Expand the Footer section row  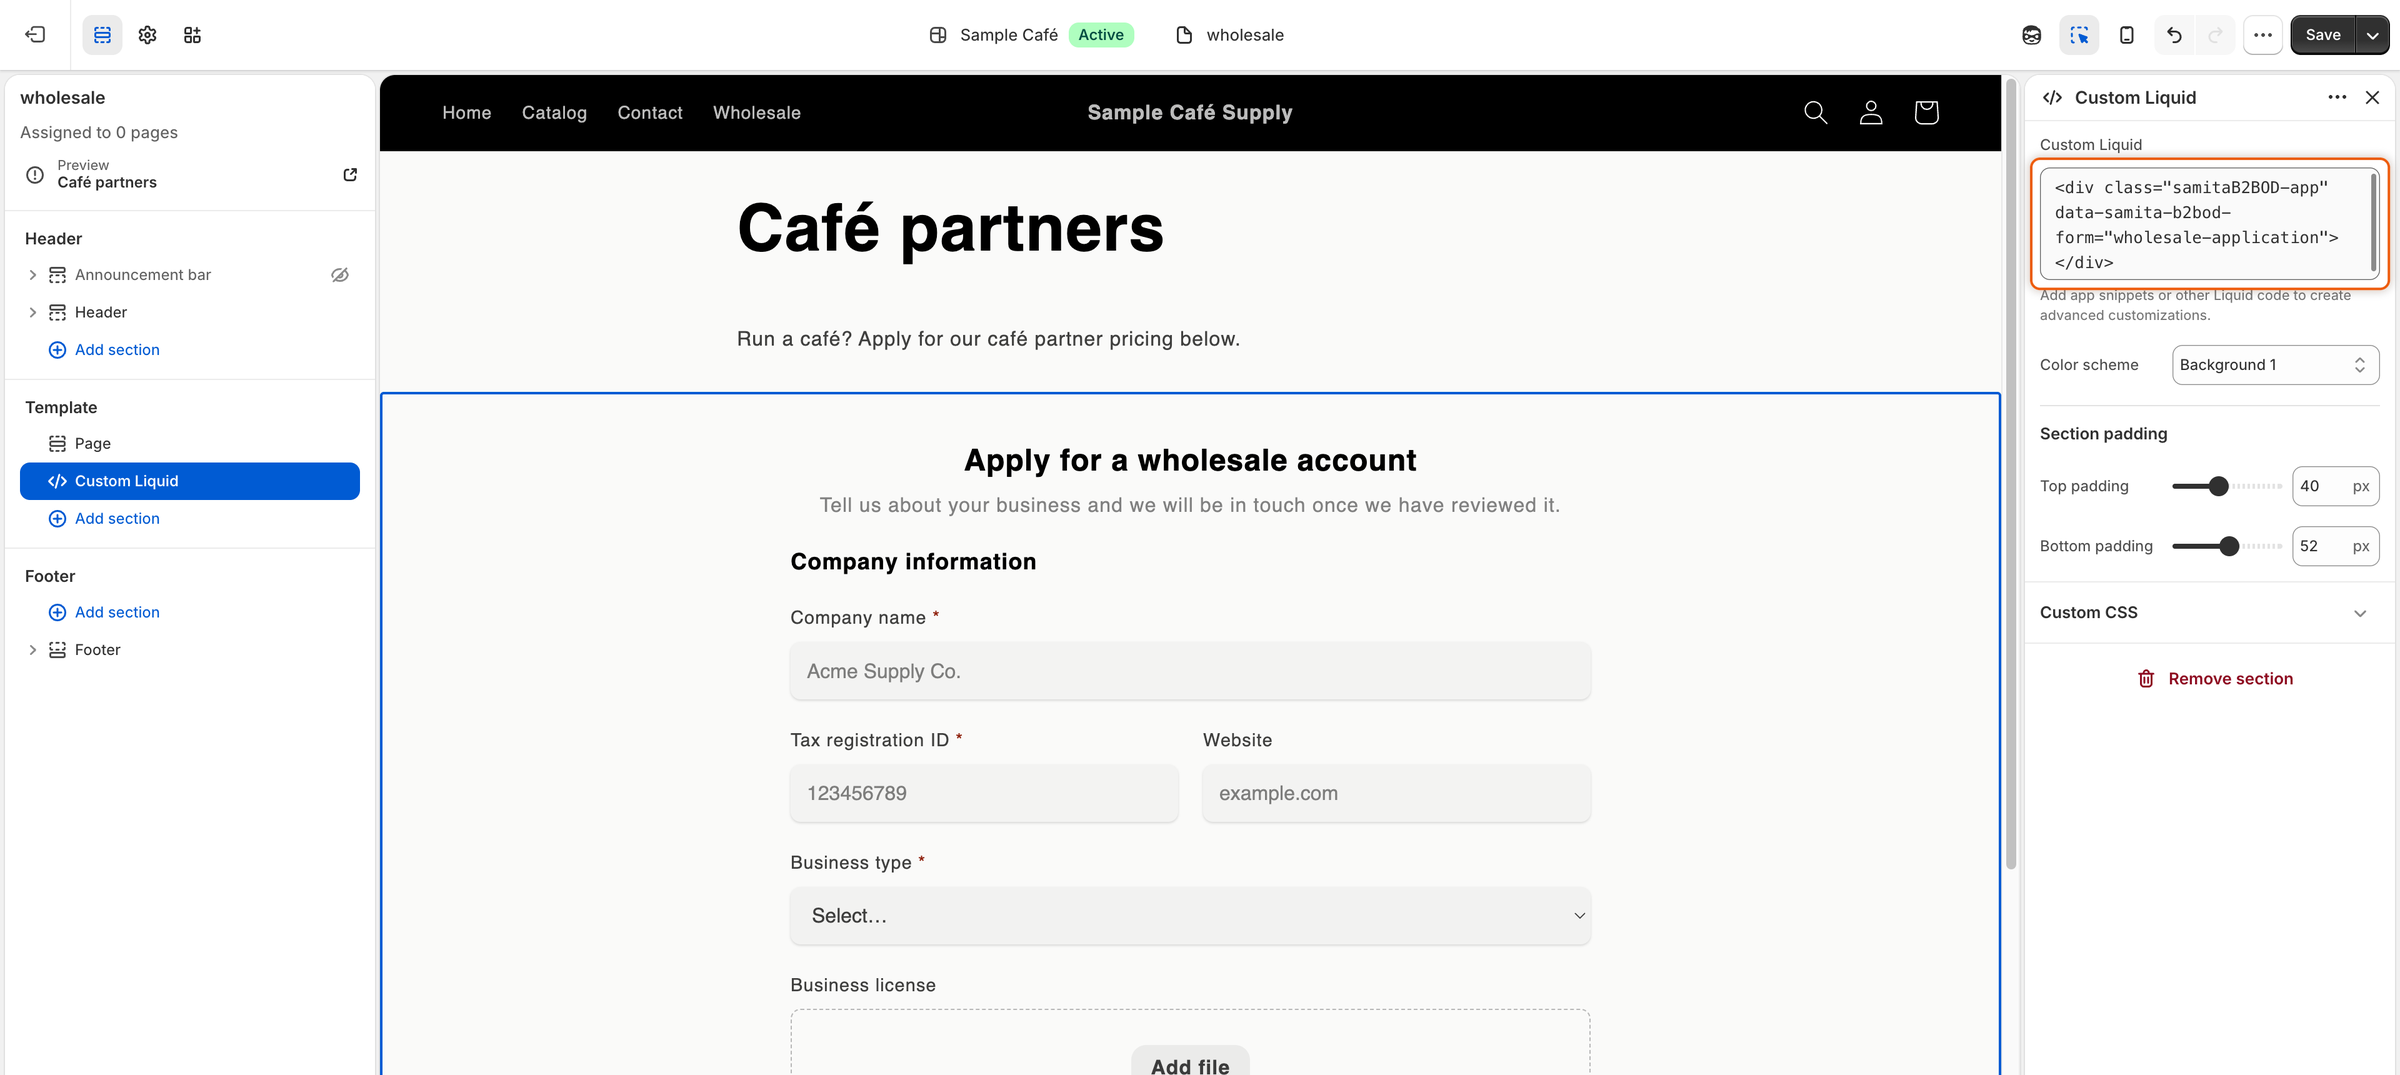[32, 650]
